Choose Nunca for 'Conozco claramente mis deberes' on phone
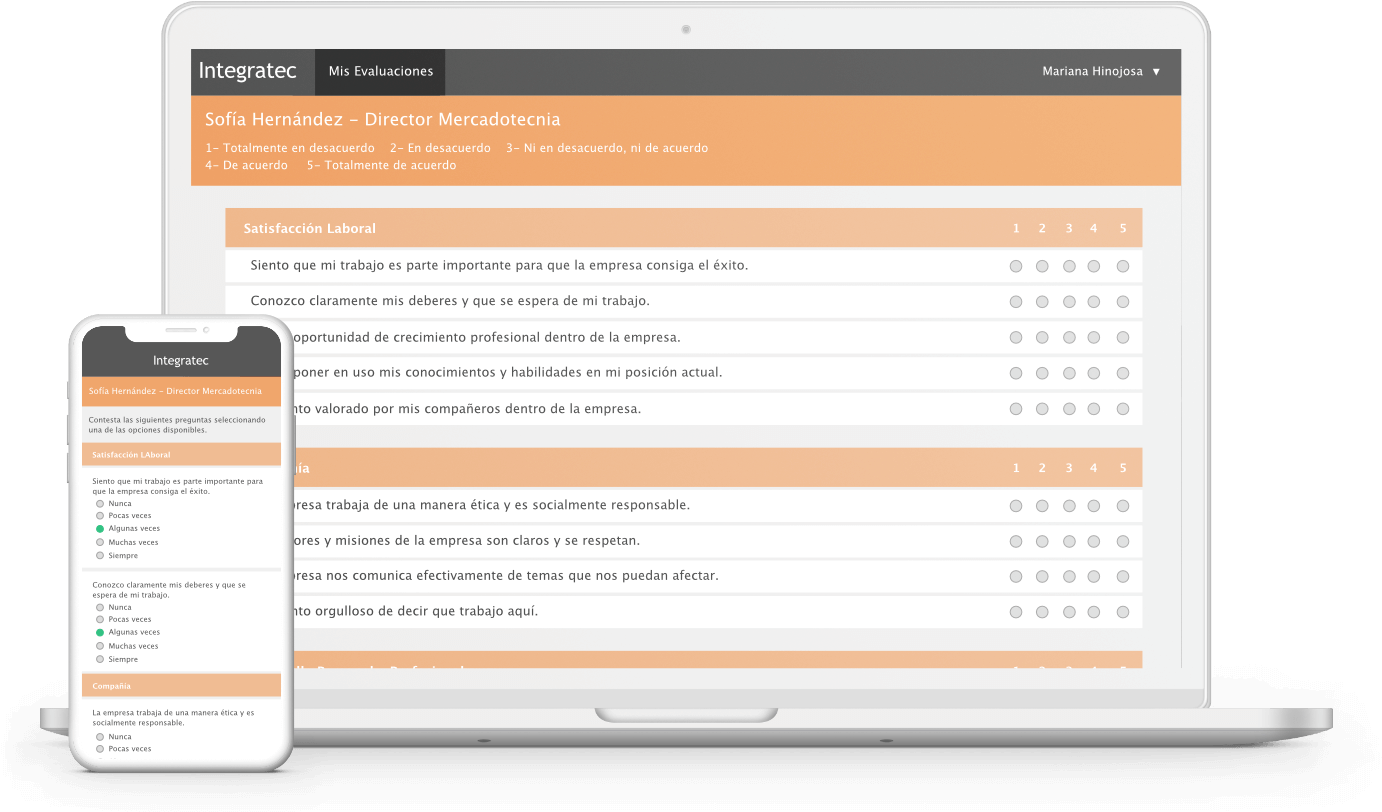Screen dimensions: 1382x812 click(100, 608)
